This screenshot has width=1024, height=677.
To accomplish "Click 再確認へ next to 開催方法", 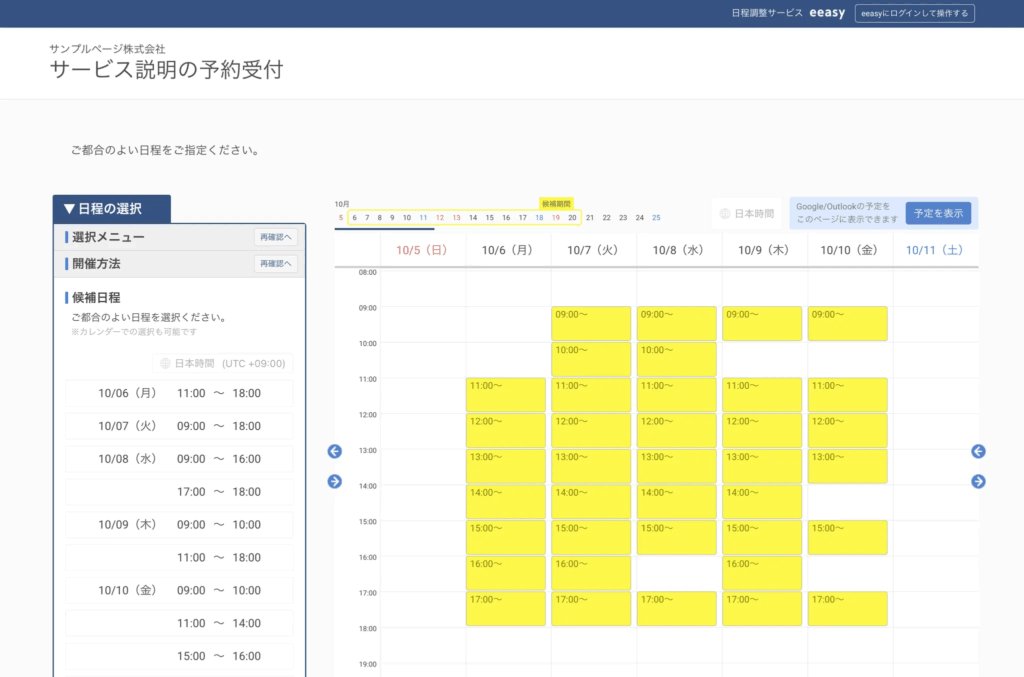I will tap(275, 263).
